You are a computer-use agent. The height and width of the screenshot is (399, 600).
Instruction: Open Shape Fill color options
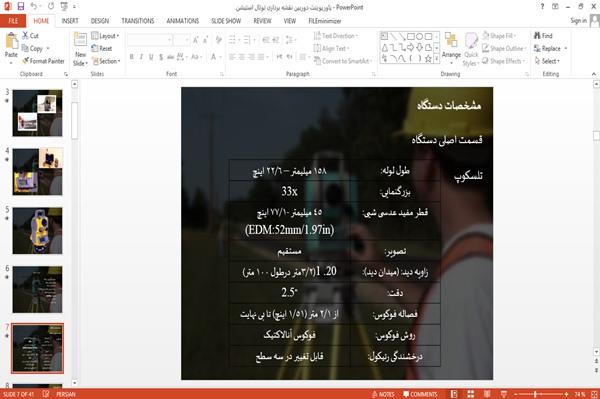point(499,36)
